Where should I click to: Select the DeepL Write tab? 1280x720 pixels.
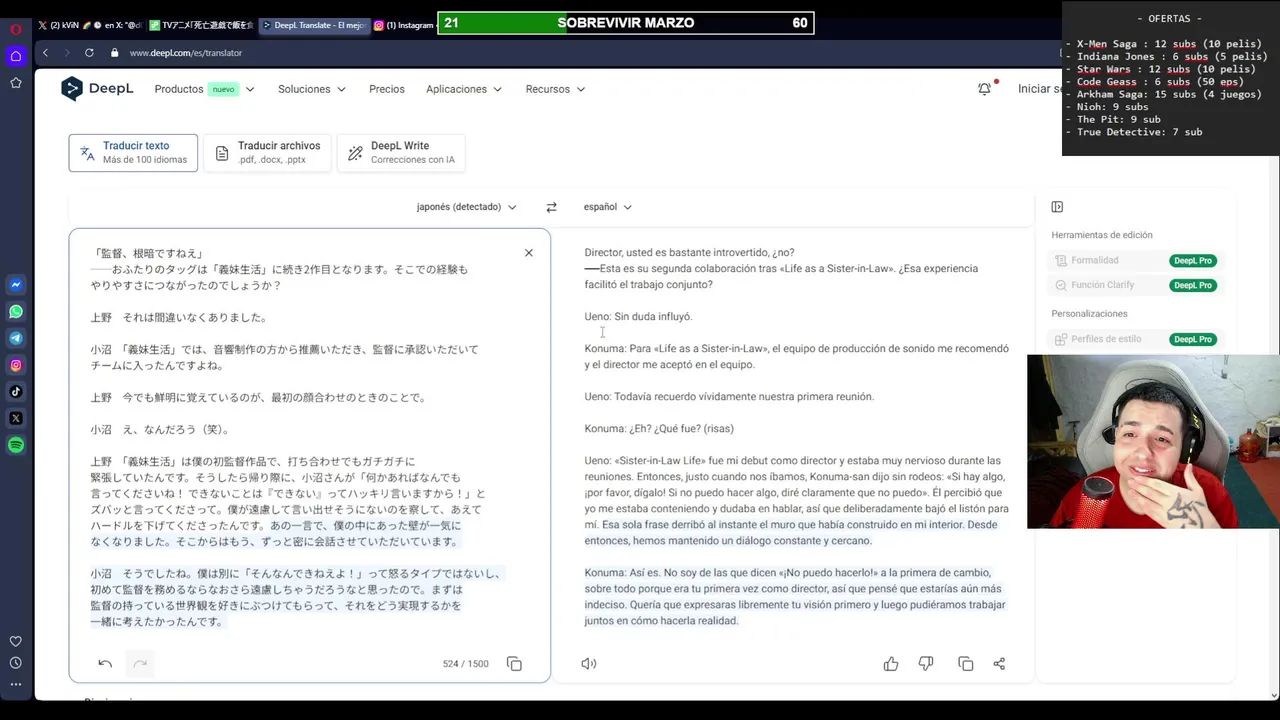pyautogui.click(x=401, y=153)
